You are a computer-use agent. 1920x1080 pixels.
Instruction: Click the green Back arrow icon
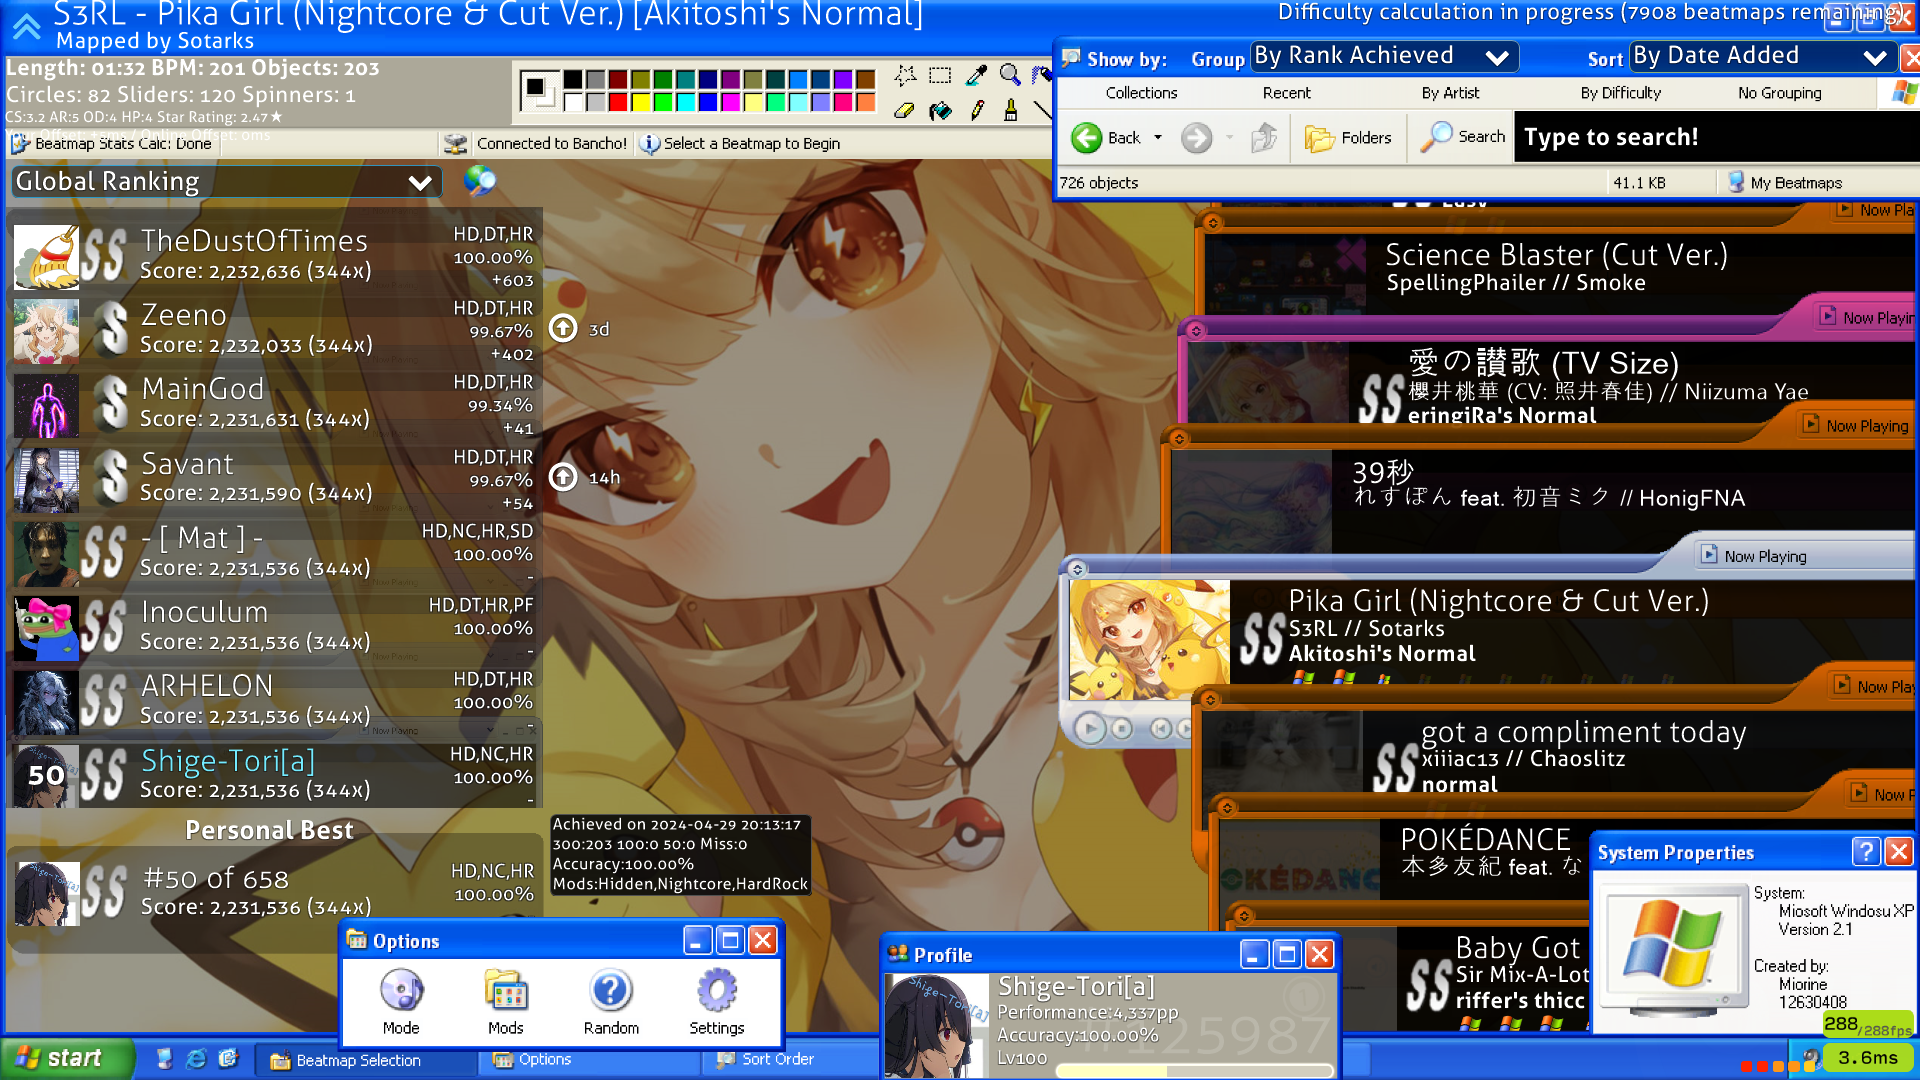pyautogui.click(x=1086, y=137)
